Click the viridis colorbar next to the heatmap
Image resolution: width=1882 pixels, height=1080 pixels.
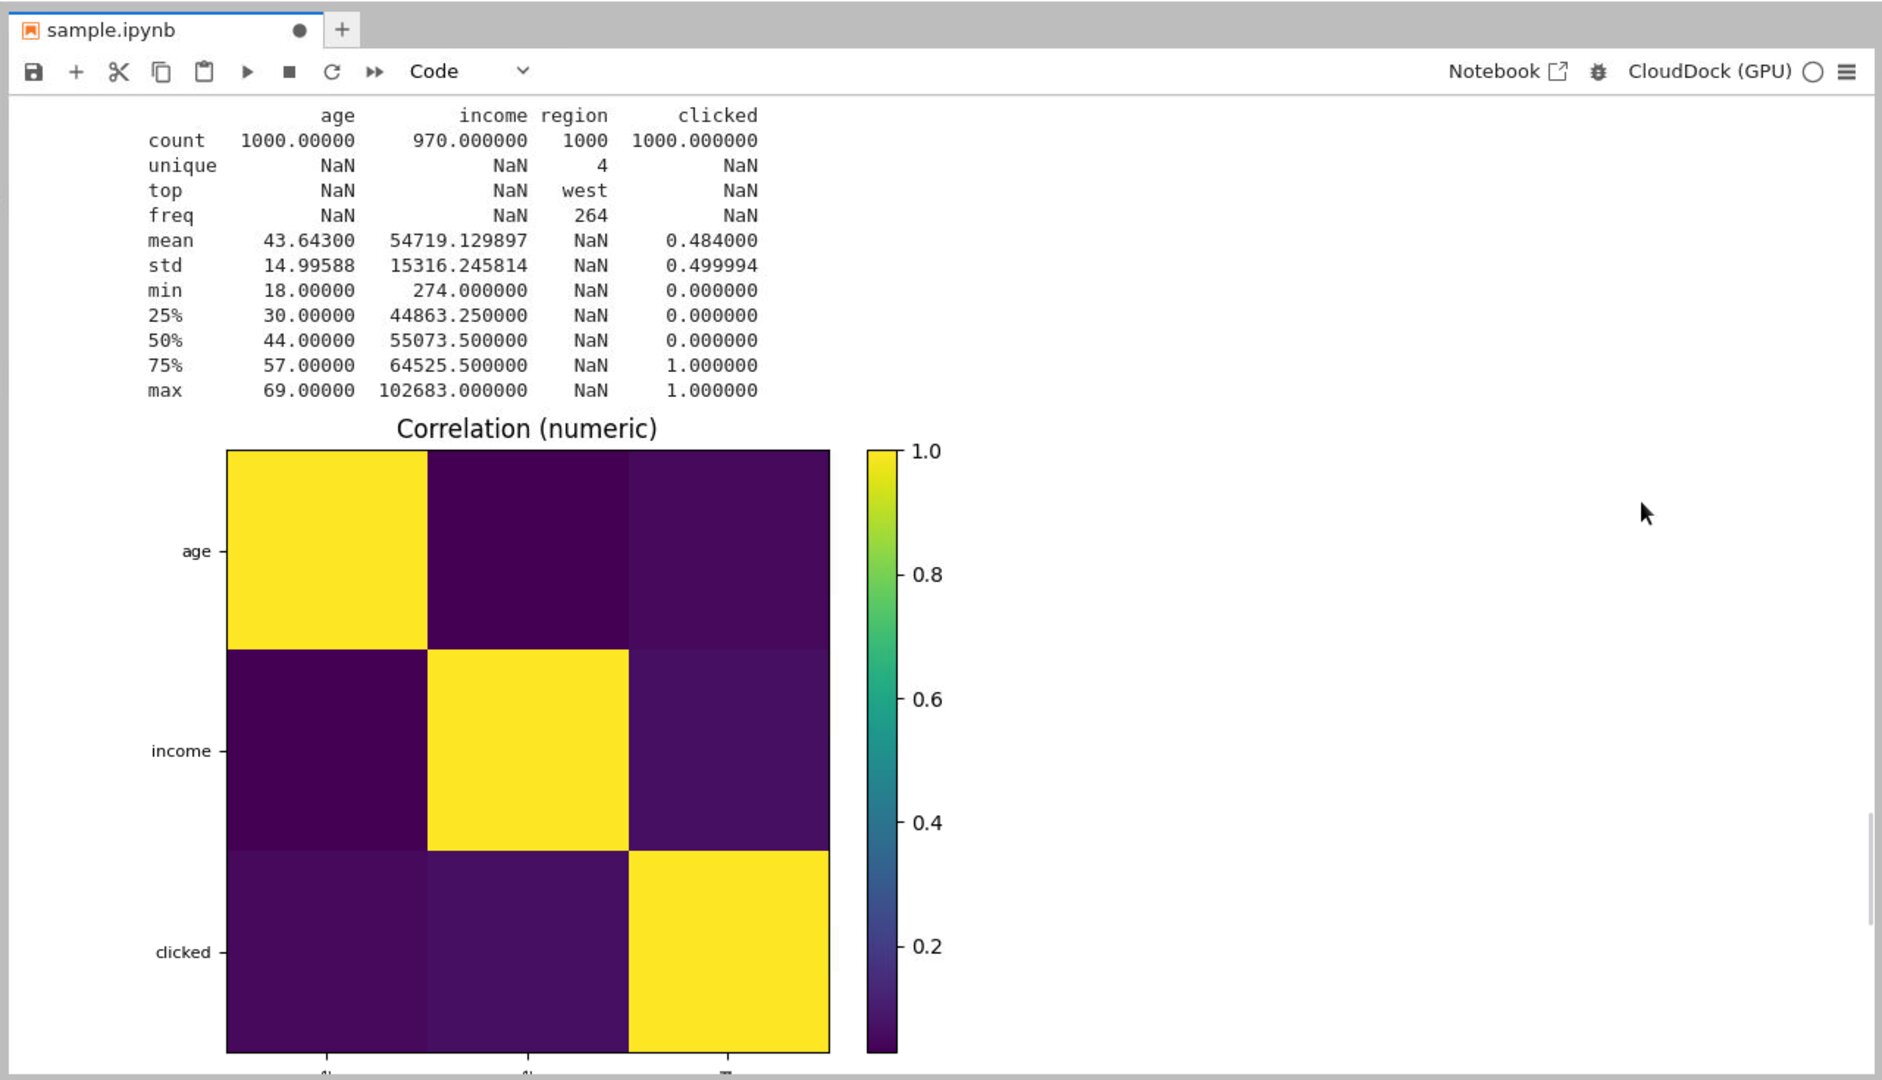click(x=884, y=750)
